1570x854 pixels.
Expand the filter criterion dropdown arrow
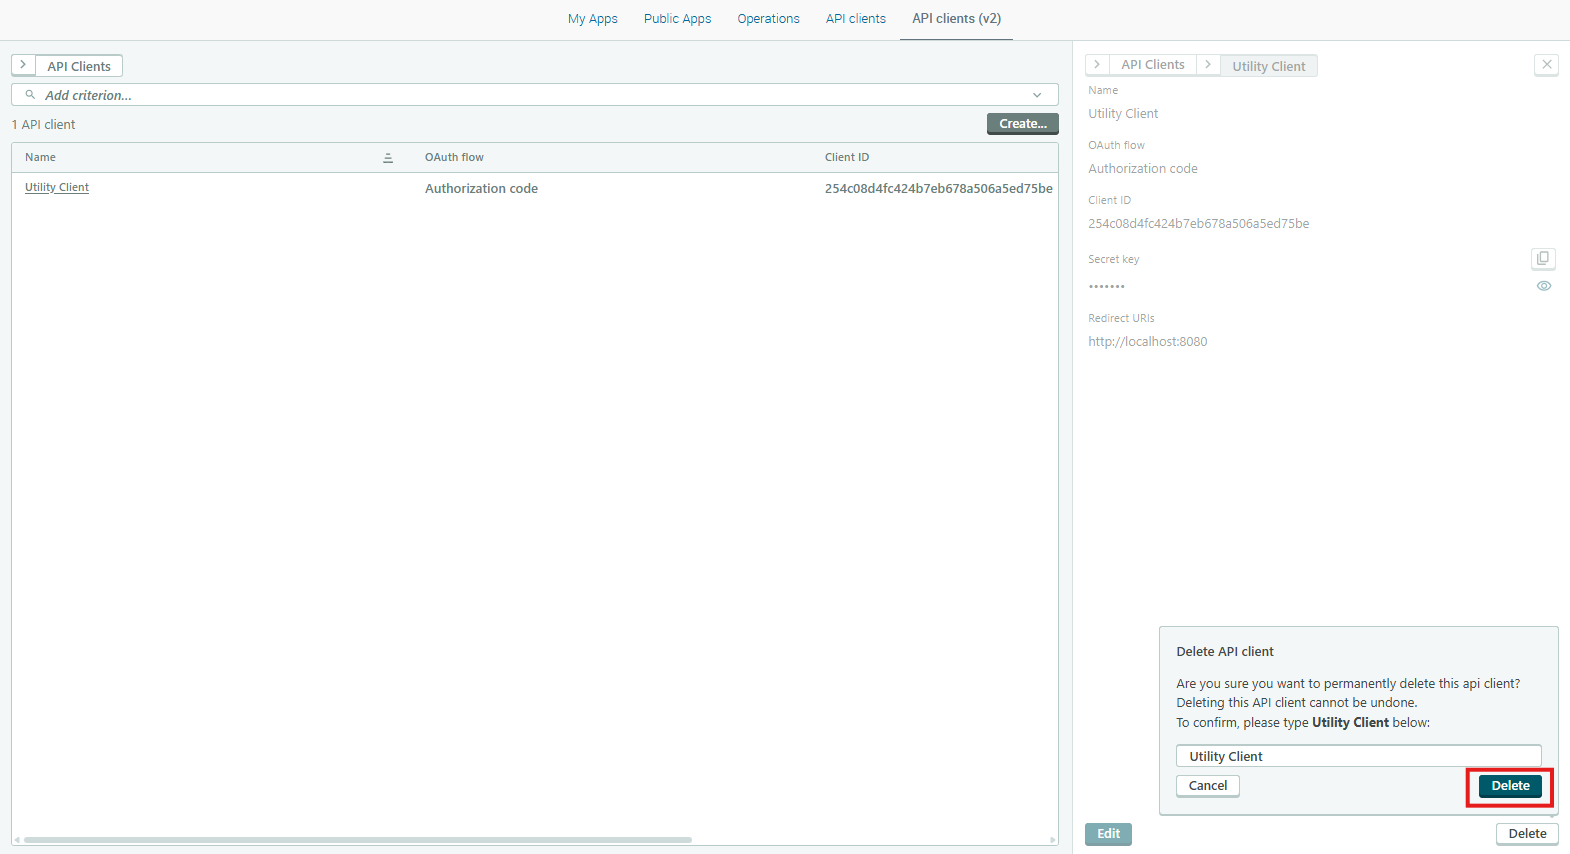pyautogui.click(x=1037, y=95)
